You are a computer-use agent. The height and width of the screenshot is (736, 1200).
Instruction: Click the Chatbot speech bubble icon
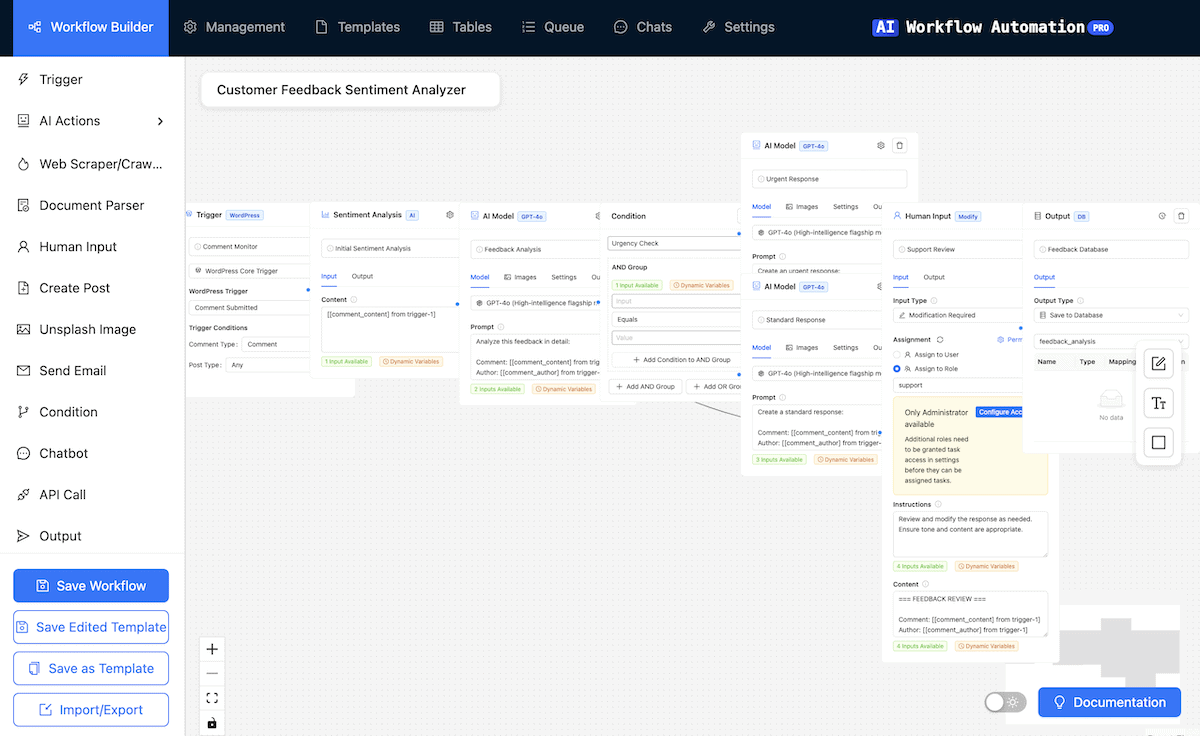point(23,453)
